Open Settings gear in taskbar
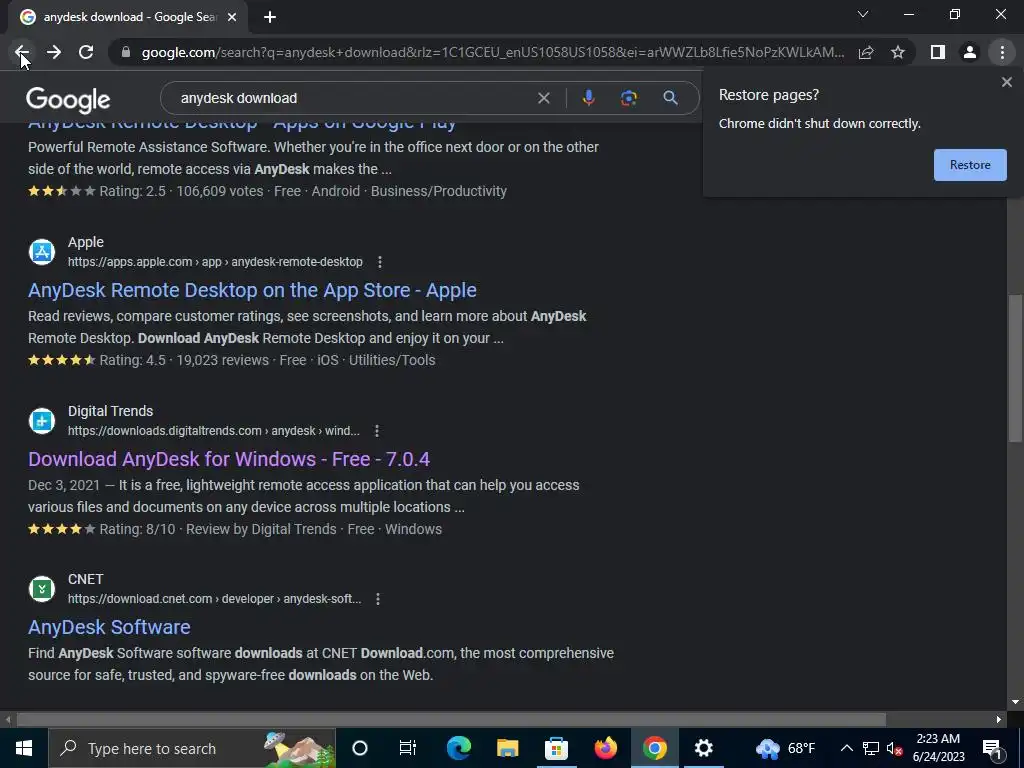The image size is (1024, 768). (703, 748)
